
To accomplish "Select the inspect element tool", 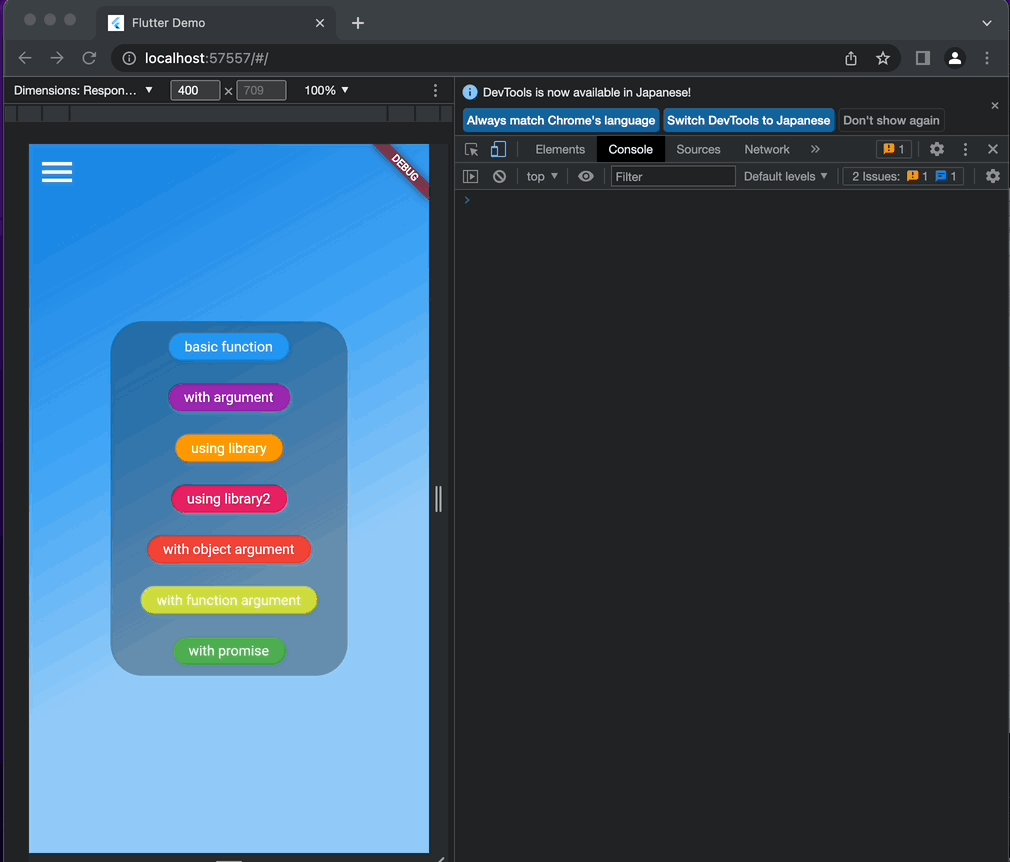I will tap(472, 149).
